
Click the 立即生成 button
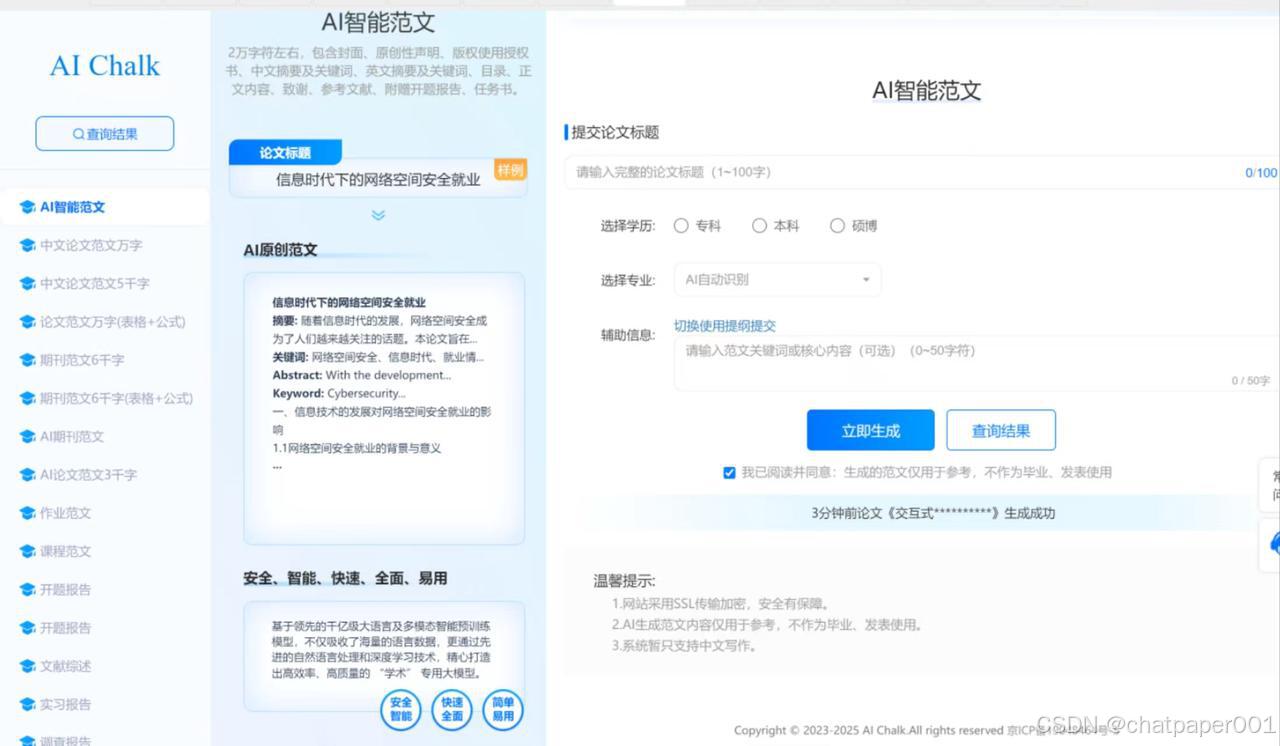[870, 431]
